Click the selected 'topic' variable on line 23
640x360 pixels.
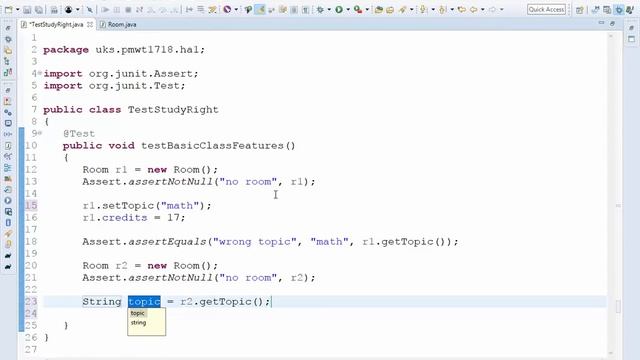click(144, 302)
